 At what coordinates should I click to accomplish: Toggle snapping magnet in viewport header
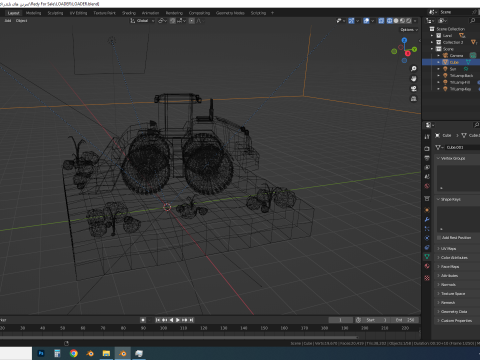(173, 21)
